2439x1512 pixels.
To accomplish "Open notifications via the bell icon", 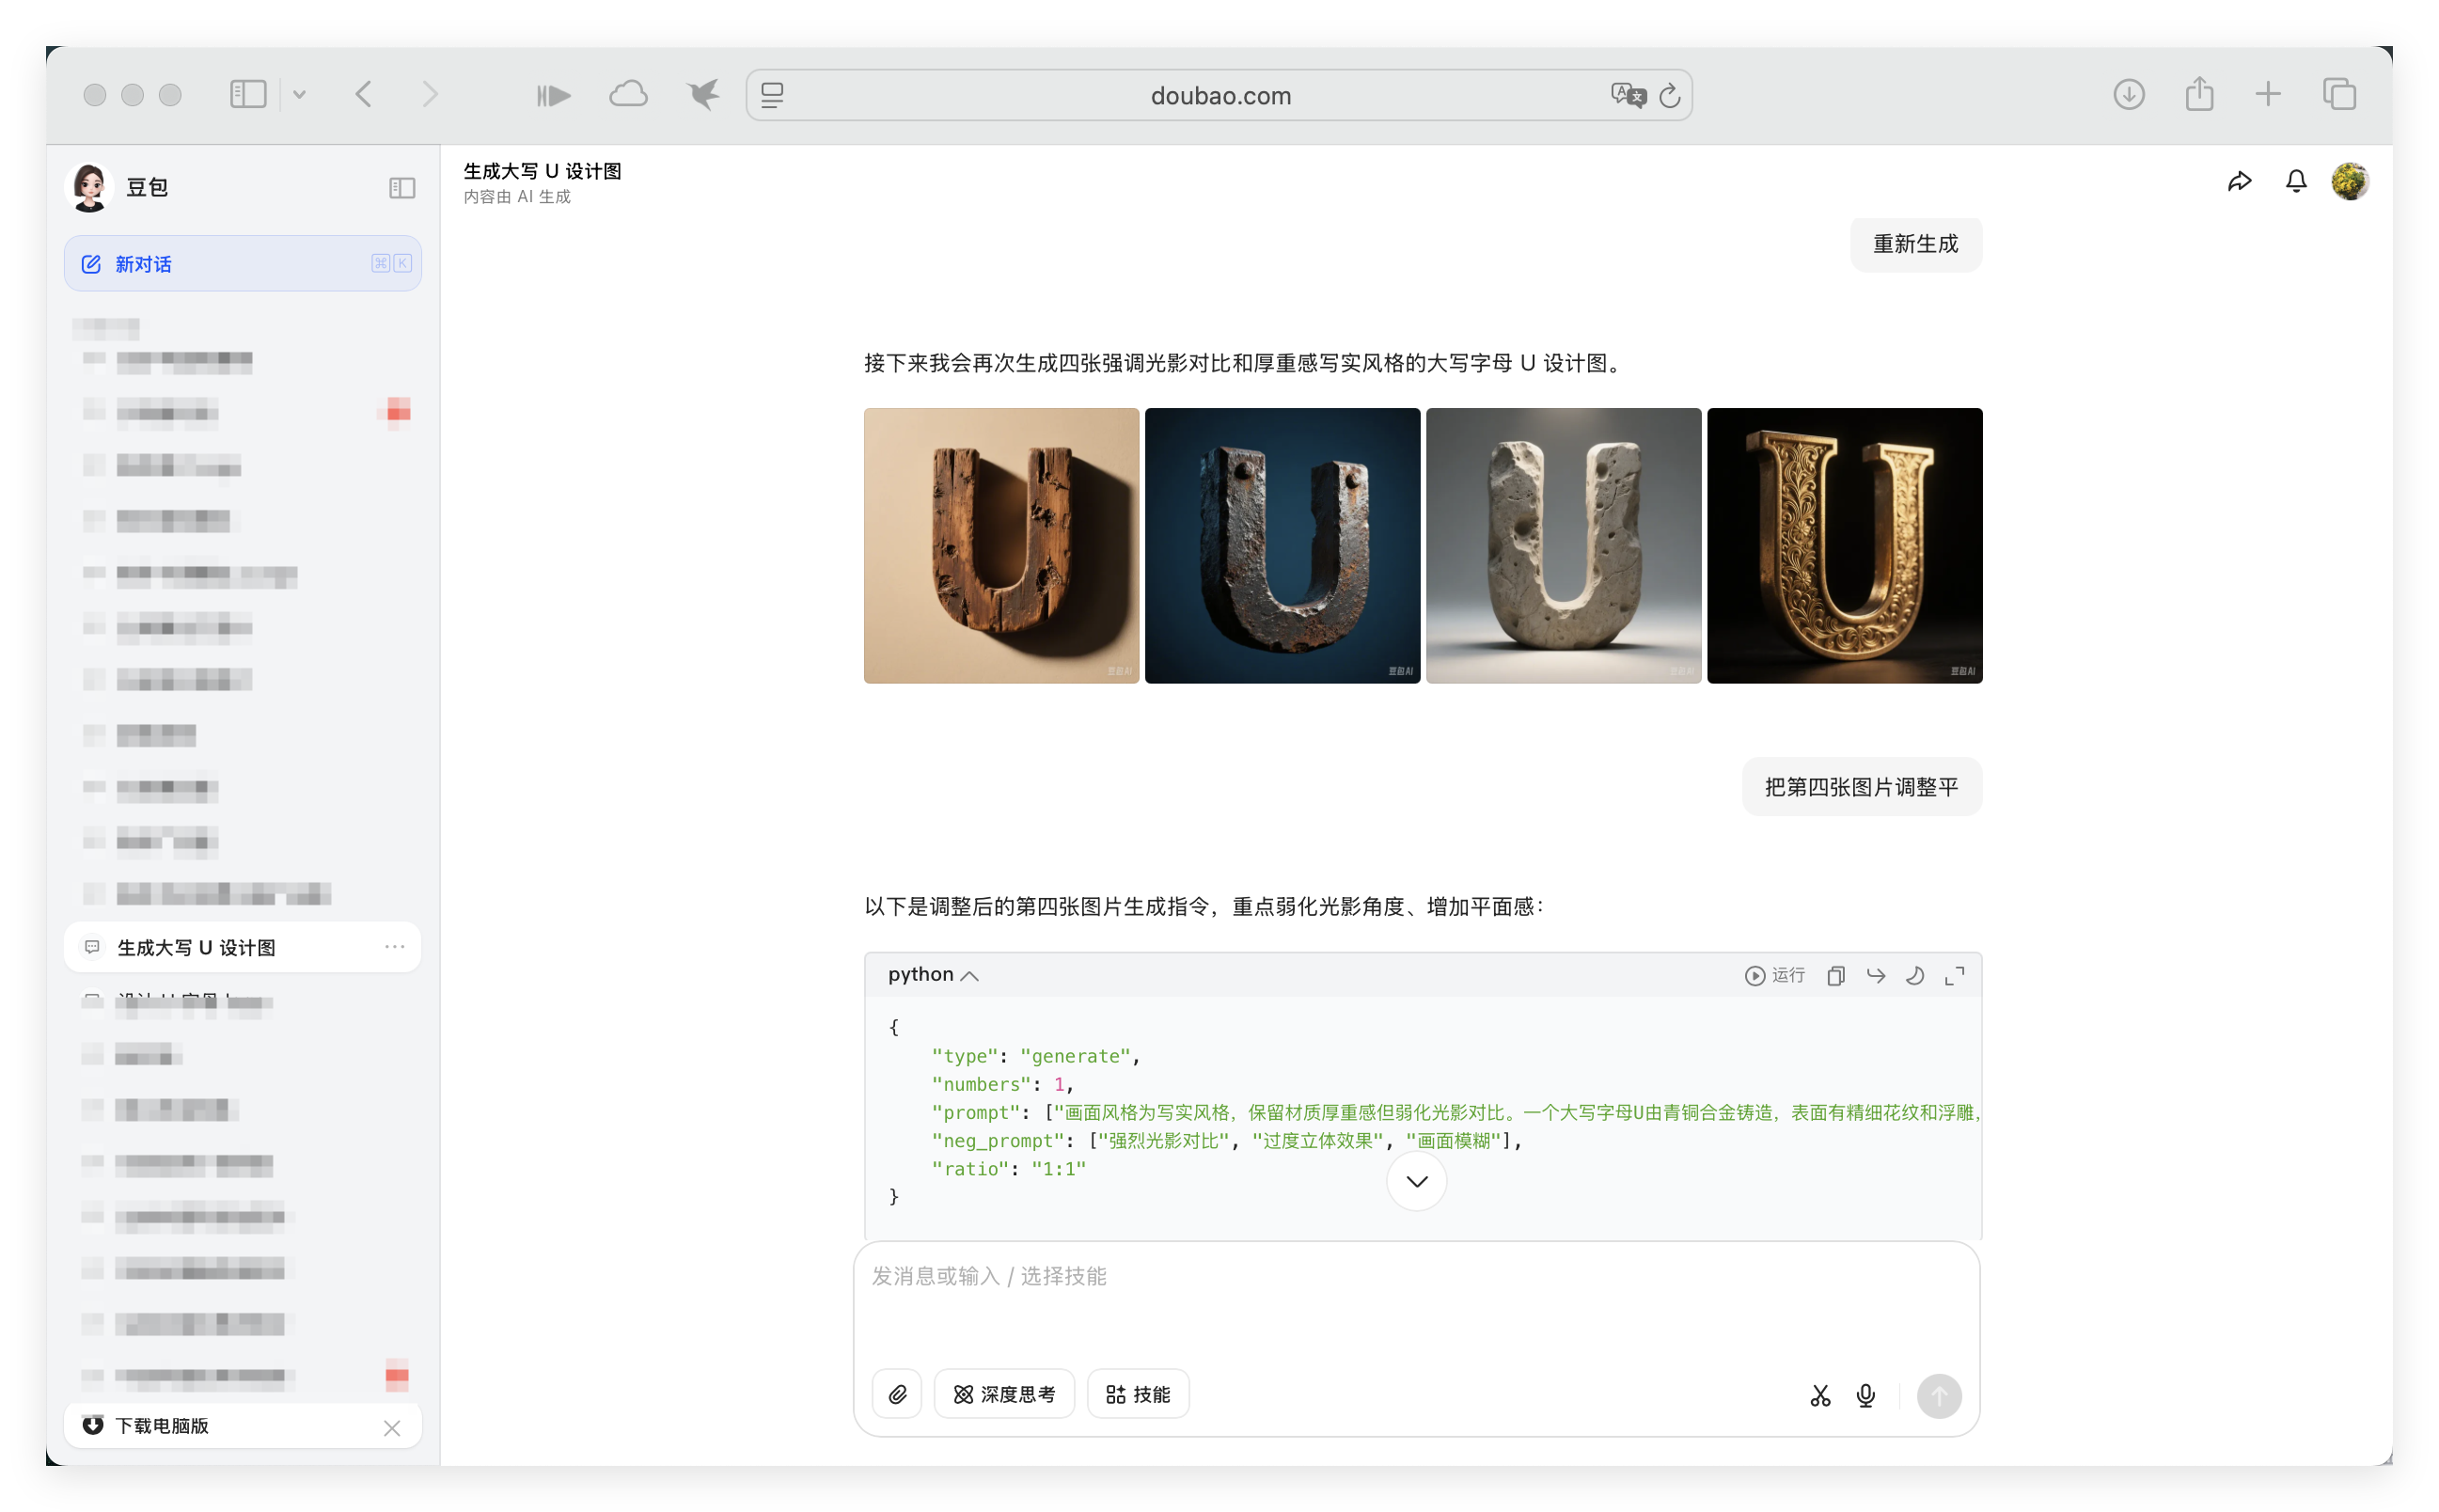I will 2295,181.
